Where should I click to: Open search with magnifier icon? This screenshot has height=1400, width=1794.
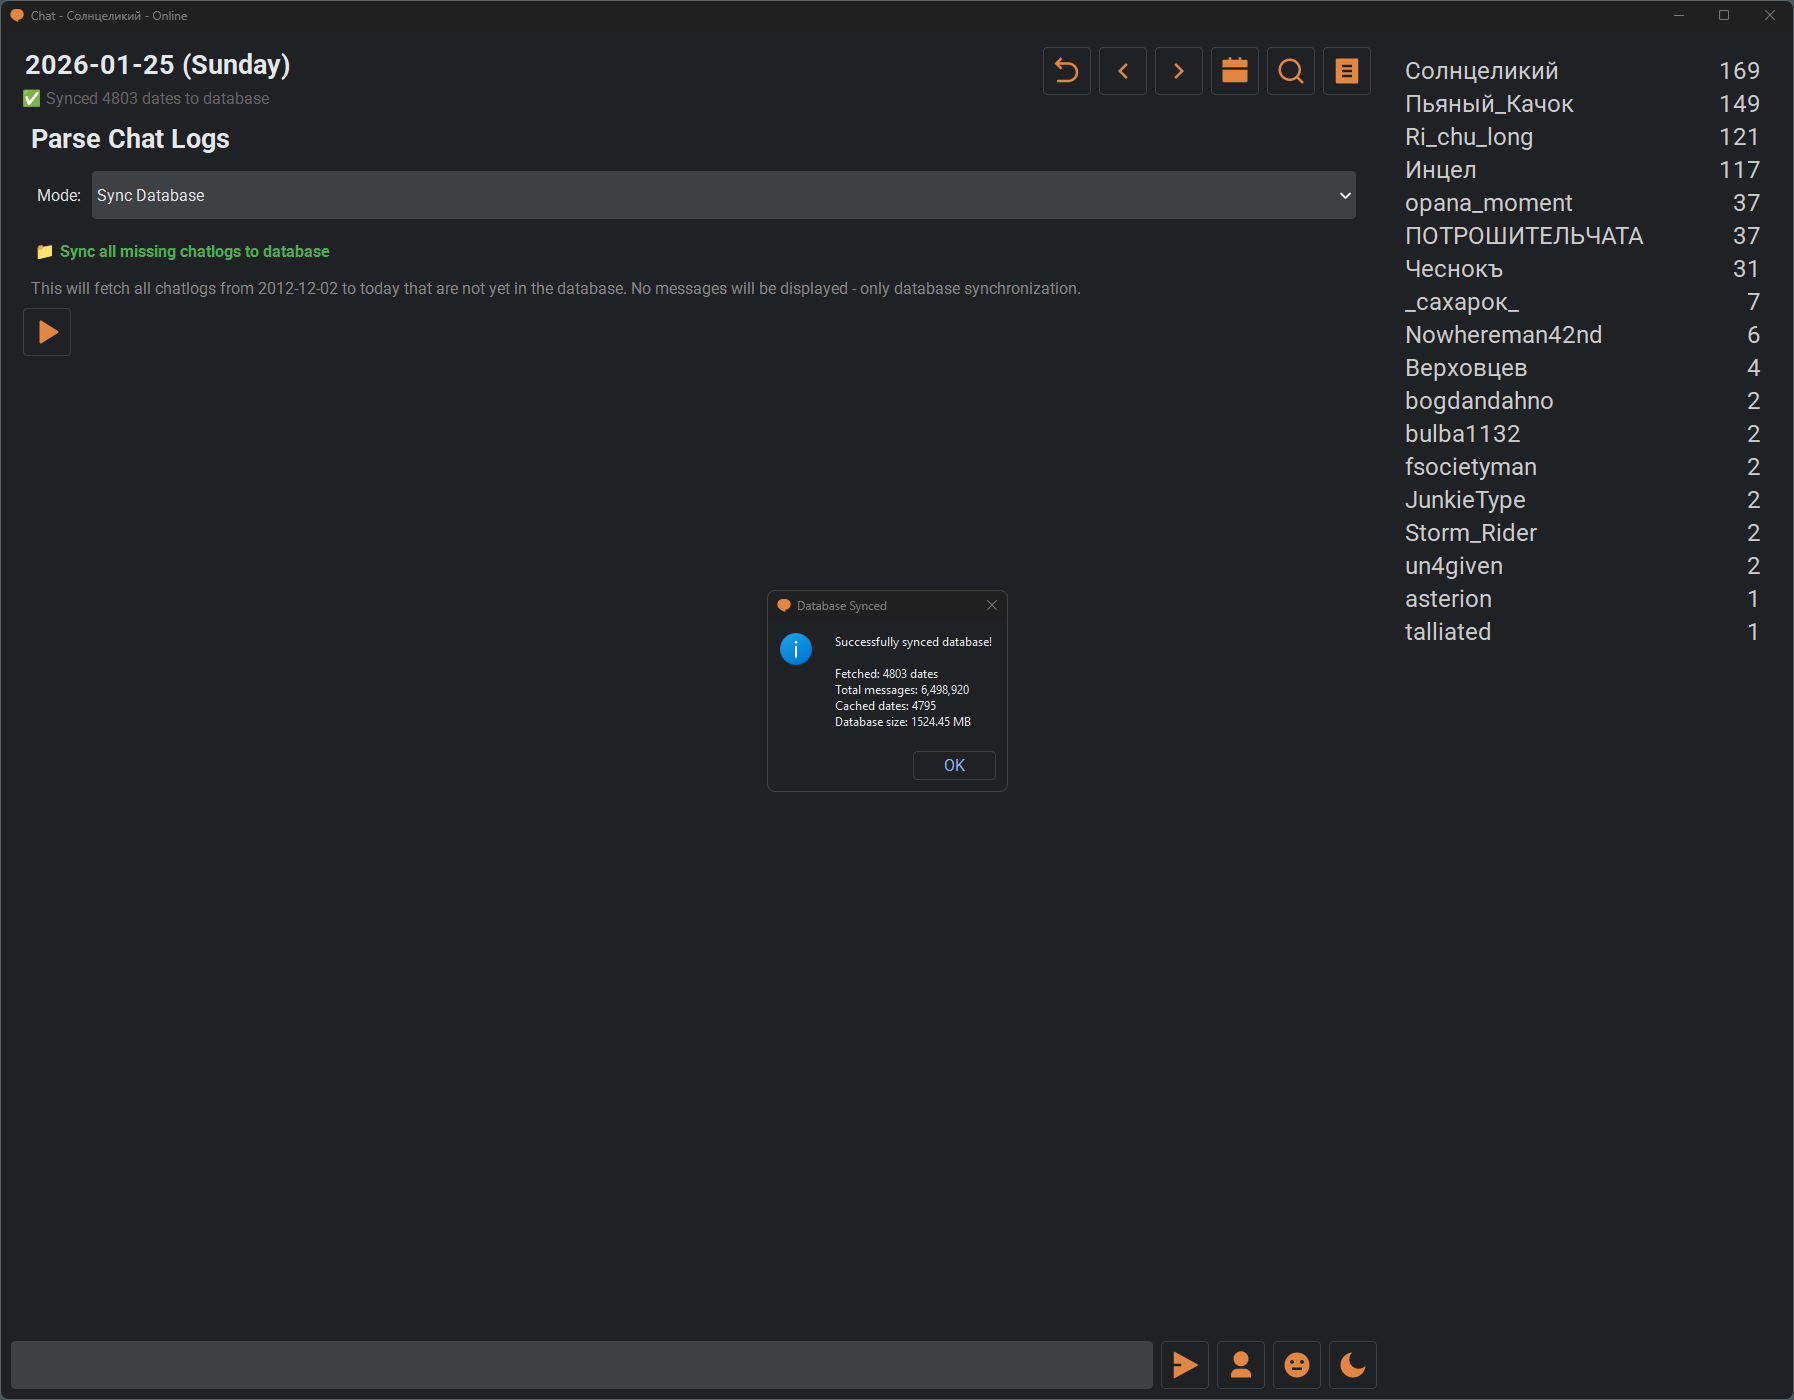pos(1291,71)
